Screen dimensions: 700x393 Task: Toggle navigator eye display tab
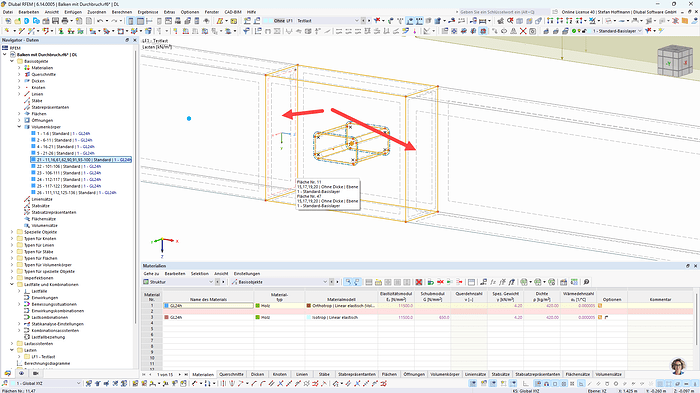tap(21, 373)
